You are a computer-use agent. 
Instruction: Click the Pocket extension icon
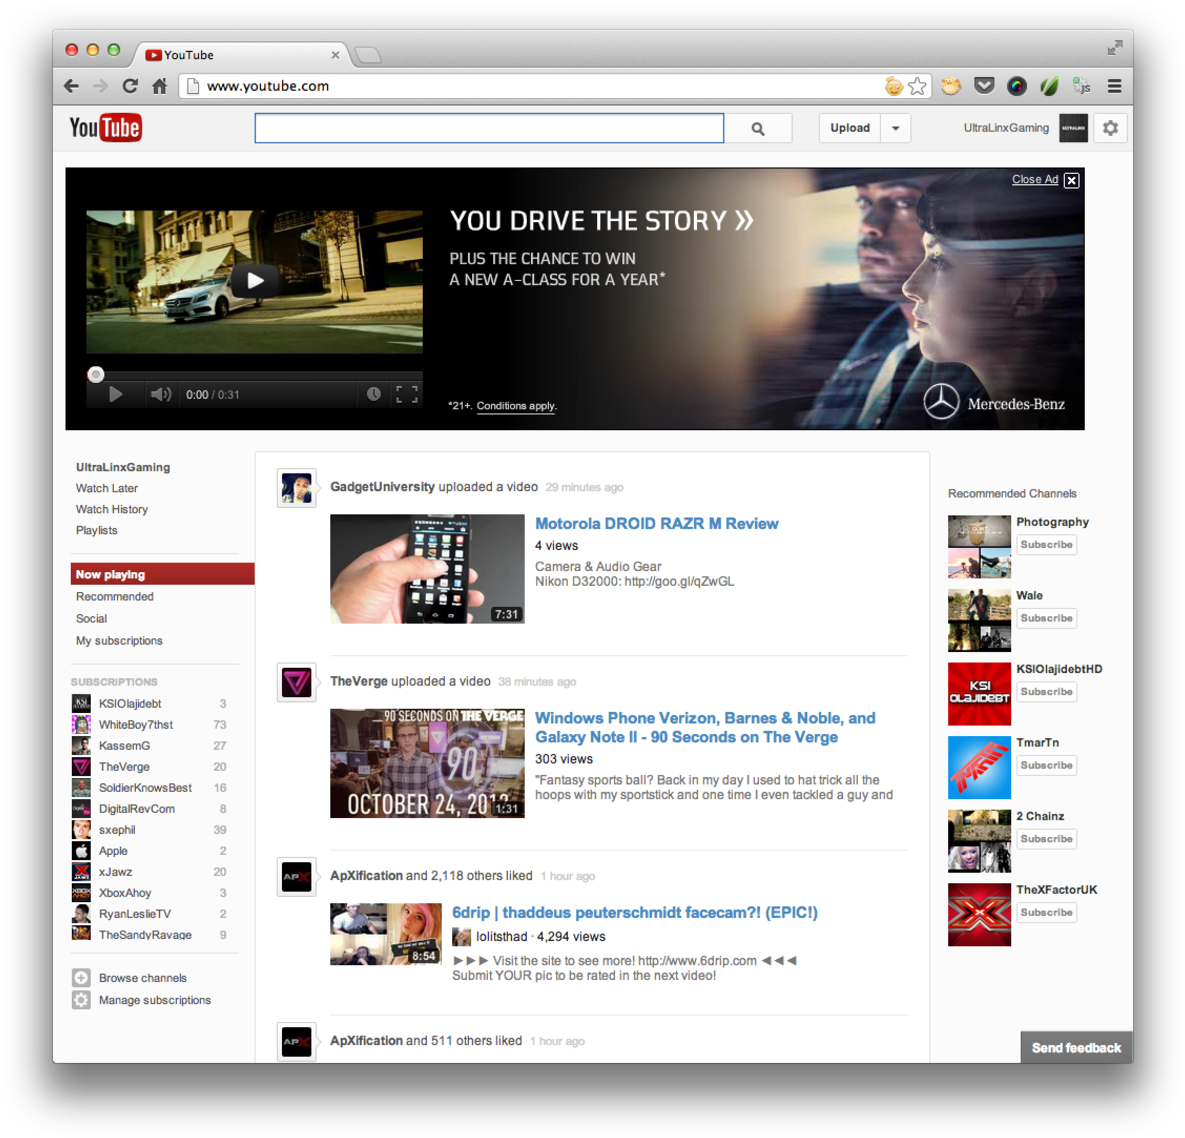pos(983,86)
